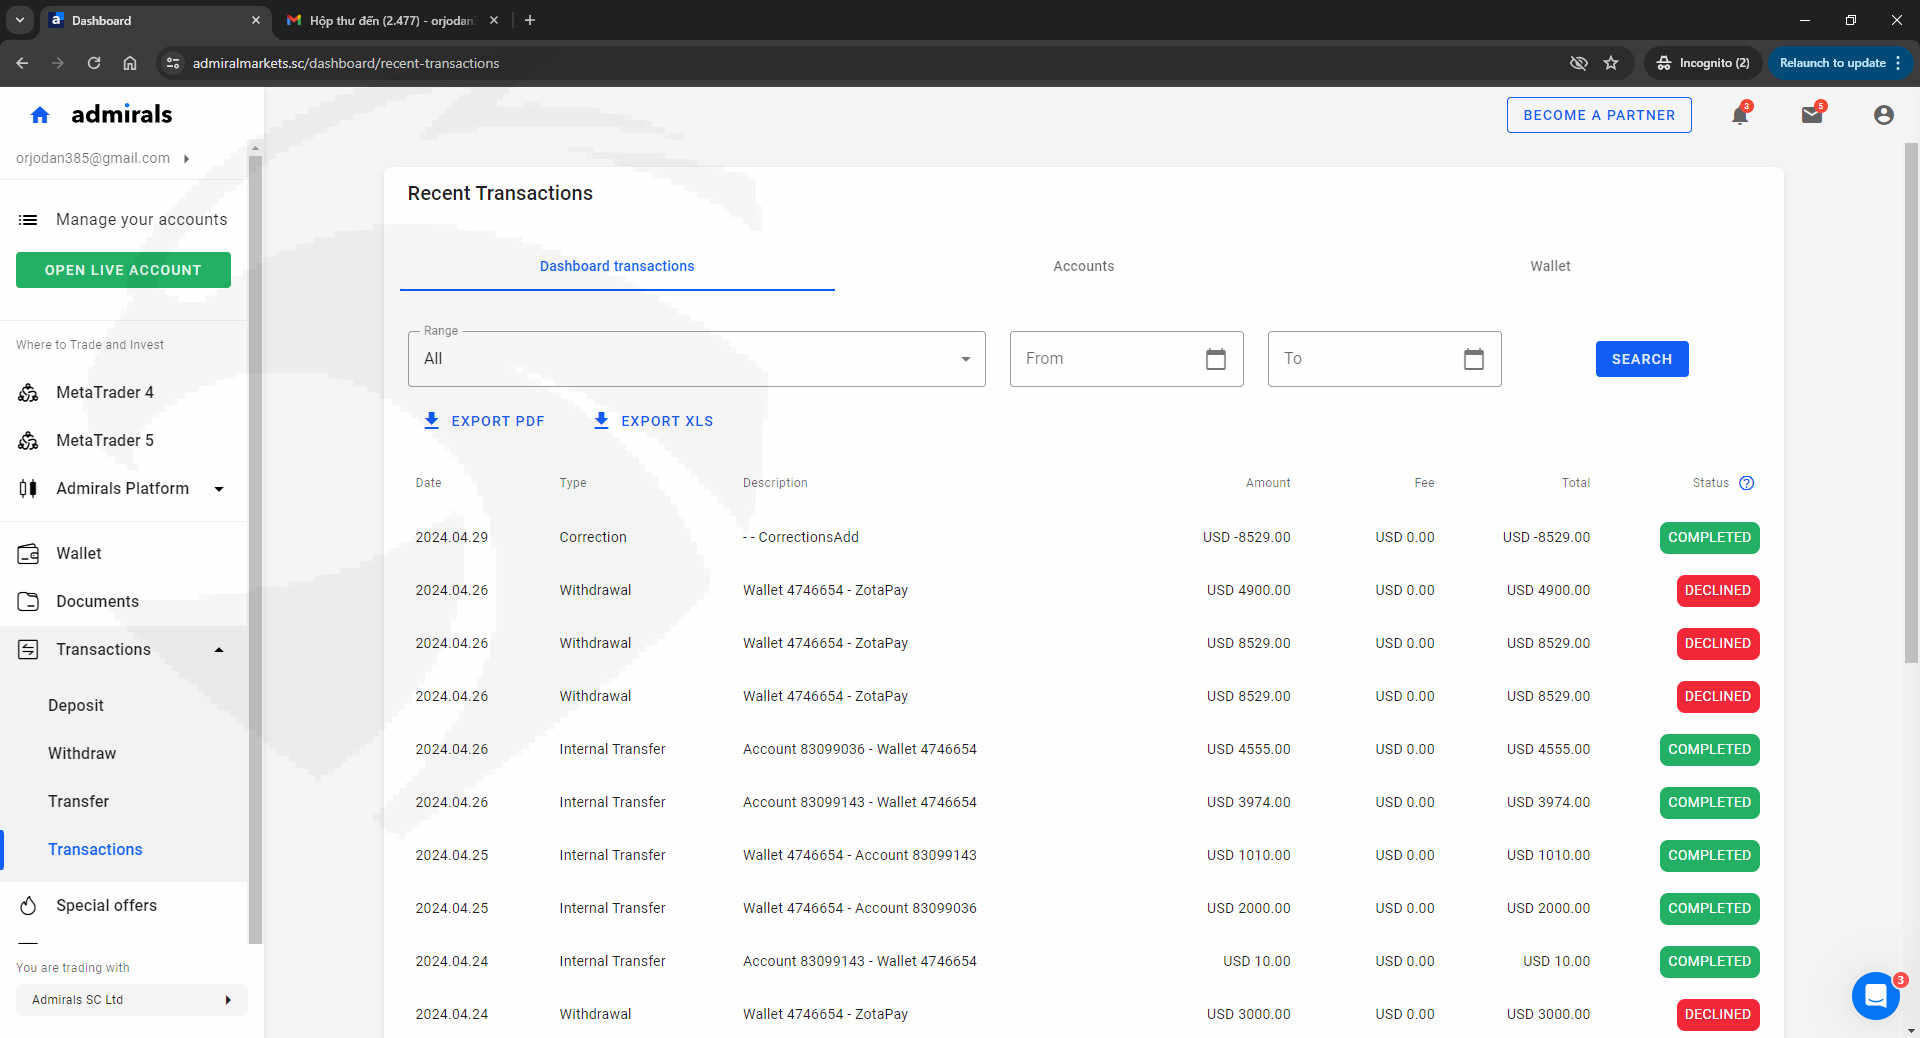Click Wallet 4746654 - Account 83099143 description
Screen dimensions: 1920x1038
point(860,855)
